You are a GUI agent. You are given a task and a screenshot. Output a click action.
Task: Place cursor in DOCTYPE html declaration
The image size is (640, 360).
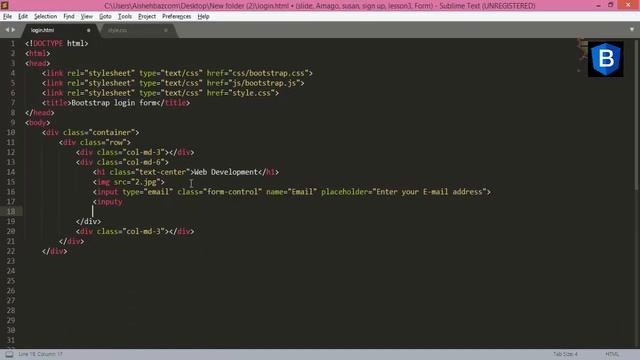point(57,43)
